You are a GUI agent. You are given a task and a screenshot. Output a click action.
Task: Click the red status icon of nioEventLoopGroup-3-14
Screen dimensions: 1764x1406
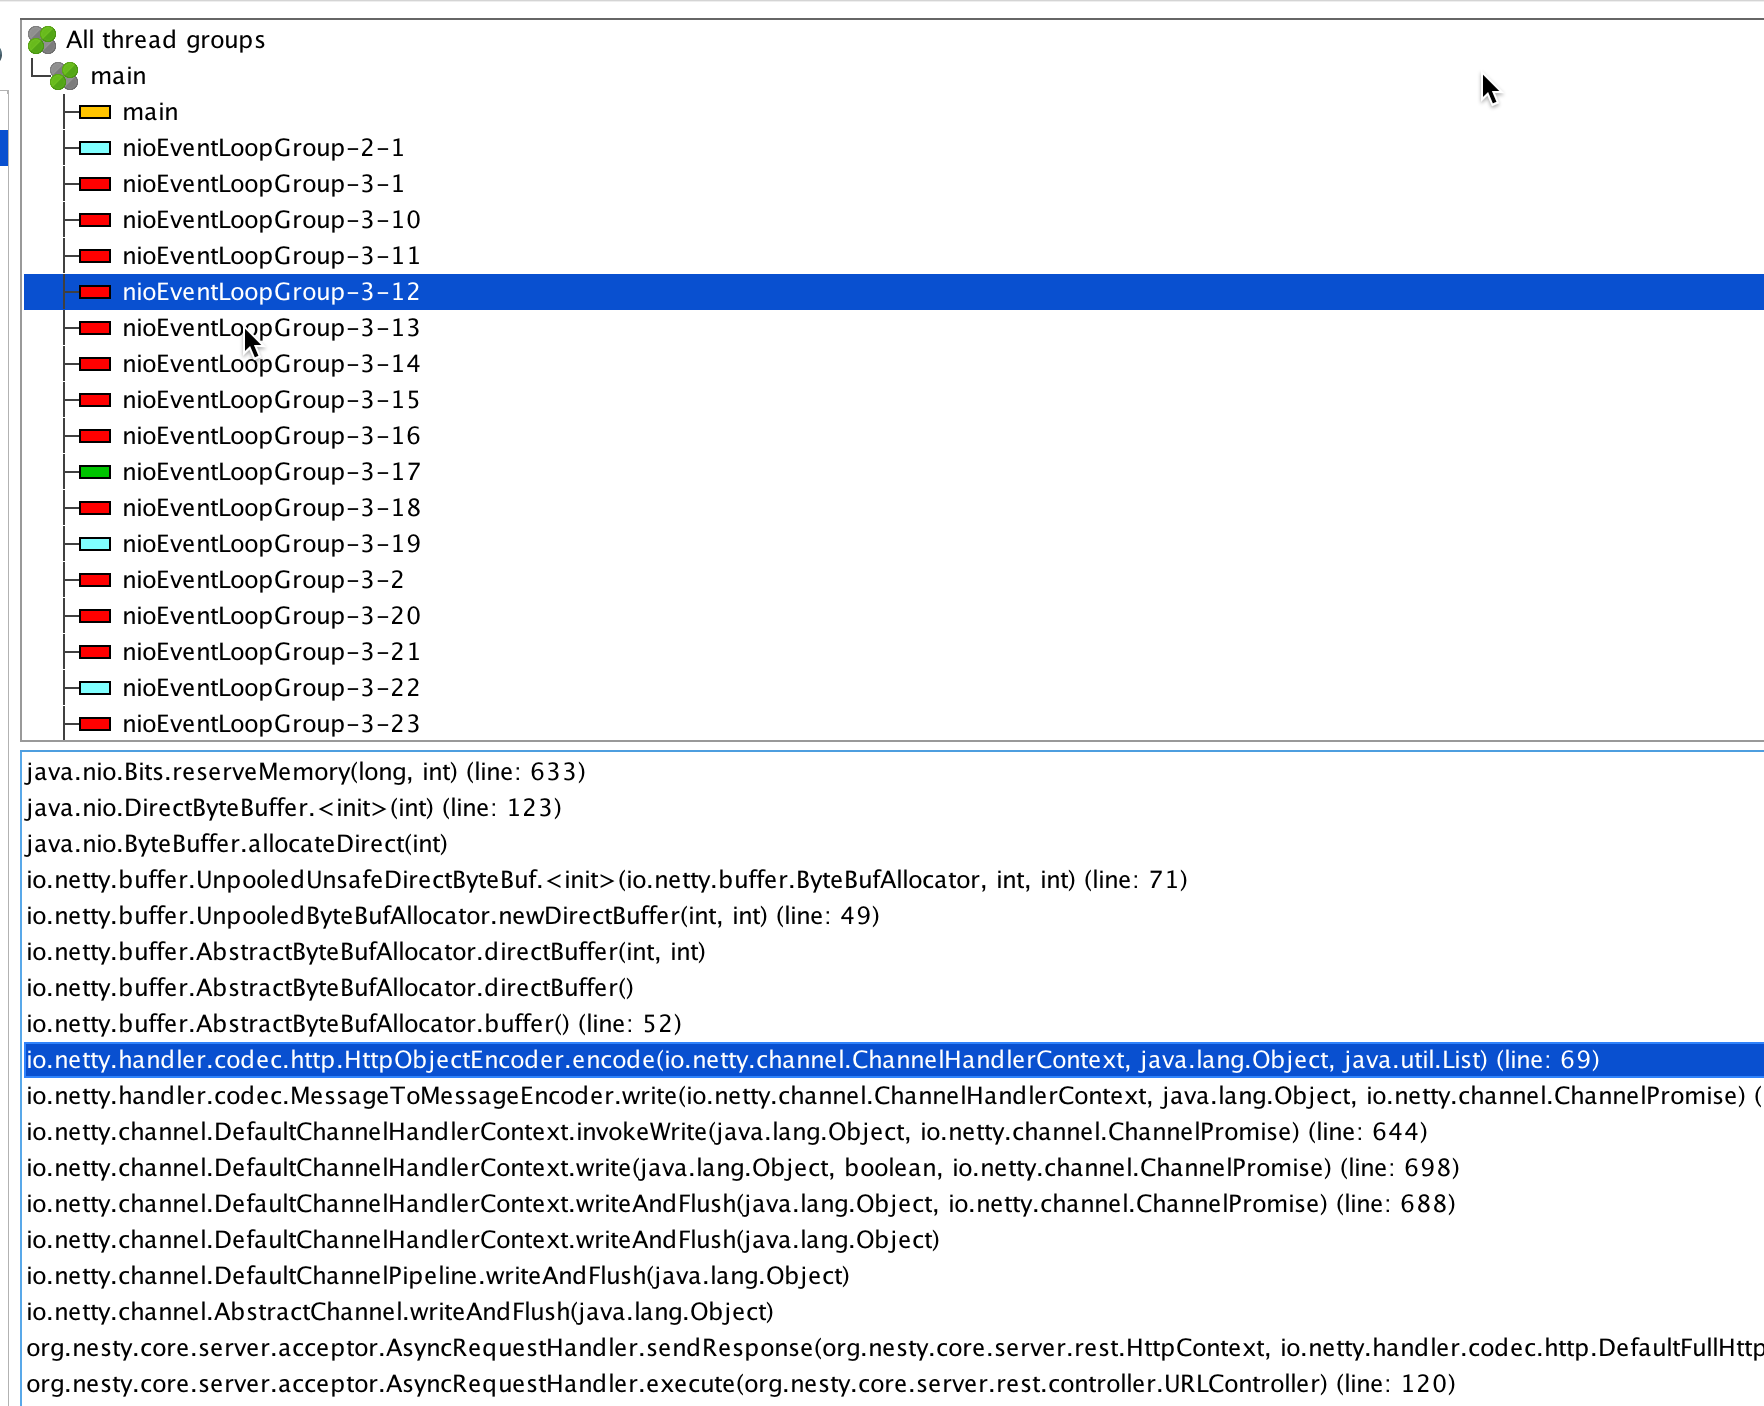[x=95, y=364]
